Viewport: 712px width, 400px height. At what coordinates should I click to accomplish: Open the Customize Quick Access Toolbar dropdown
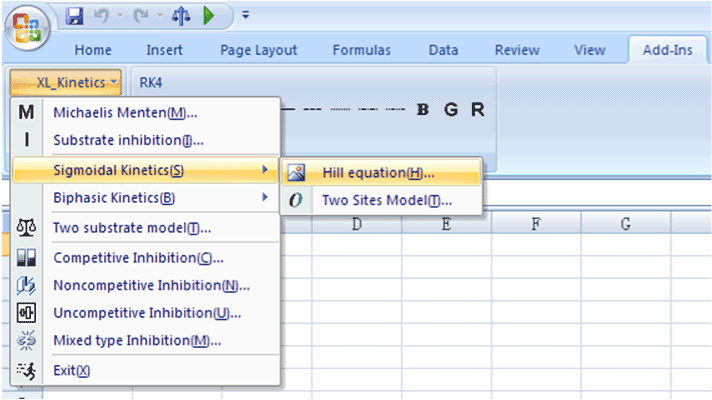(246, 15)
